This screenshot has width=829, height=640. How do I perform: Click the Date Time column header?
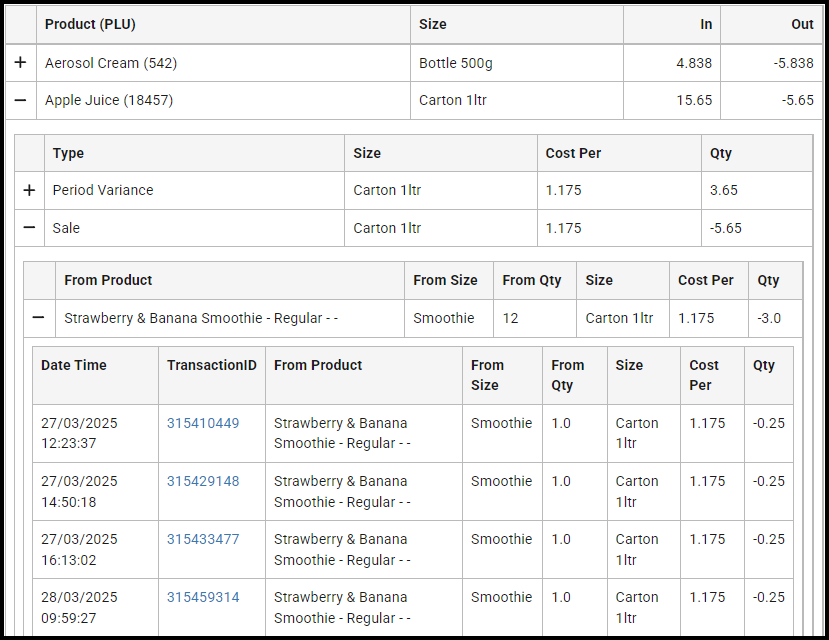pos(73,365)
